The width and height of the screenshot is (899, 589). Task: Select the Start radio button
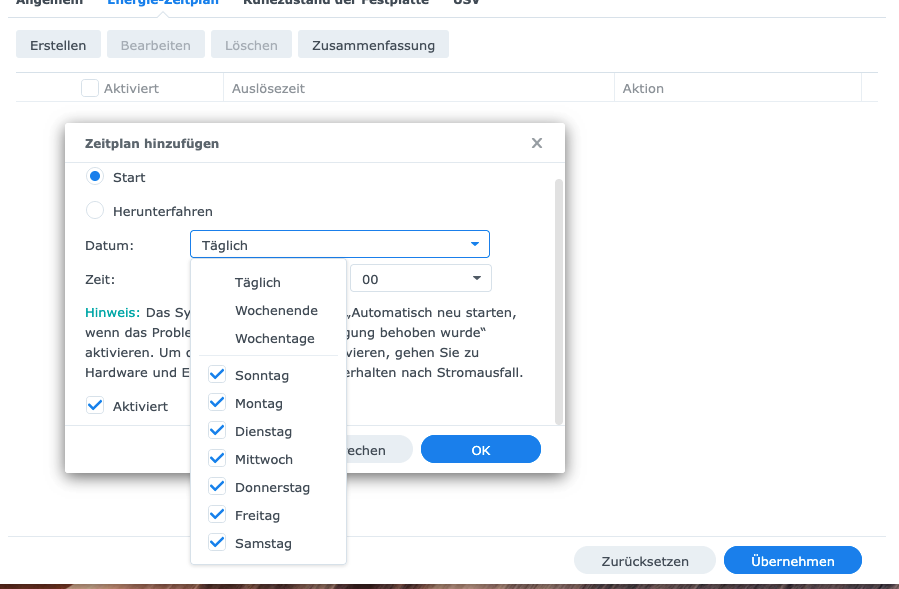(x=95, y=177)
